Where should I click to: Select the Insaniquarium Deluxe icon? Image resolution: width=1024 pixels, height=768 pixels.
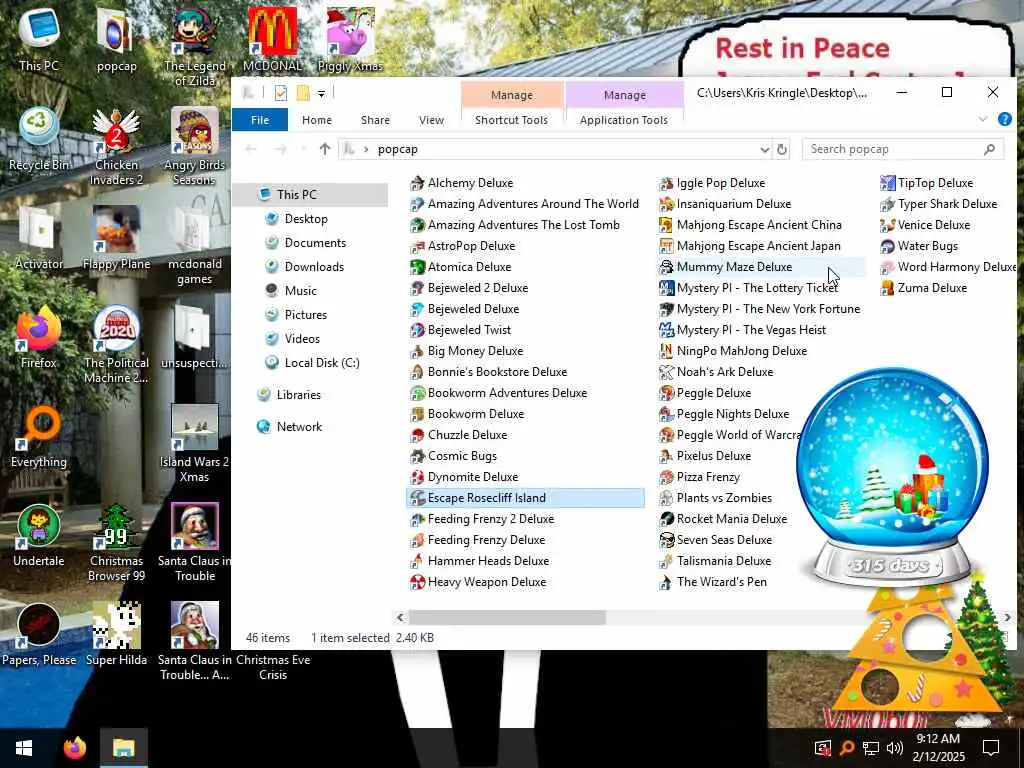coord(665,204)
